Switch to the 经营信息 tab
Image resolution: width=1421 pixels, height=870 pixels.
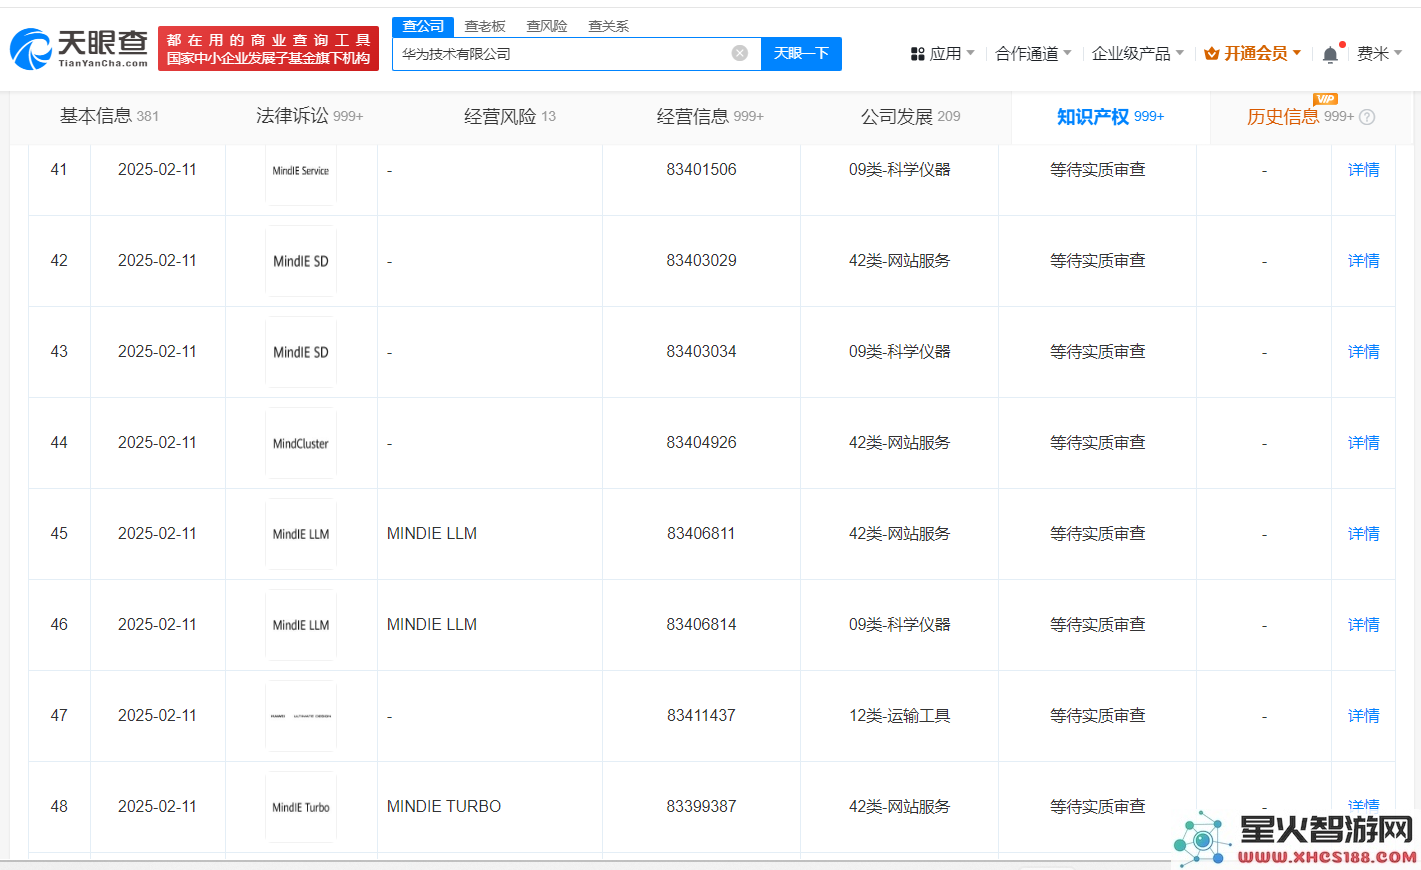pos(710,117)
